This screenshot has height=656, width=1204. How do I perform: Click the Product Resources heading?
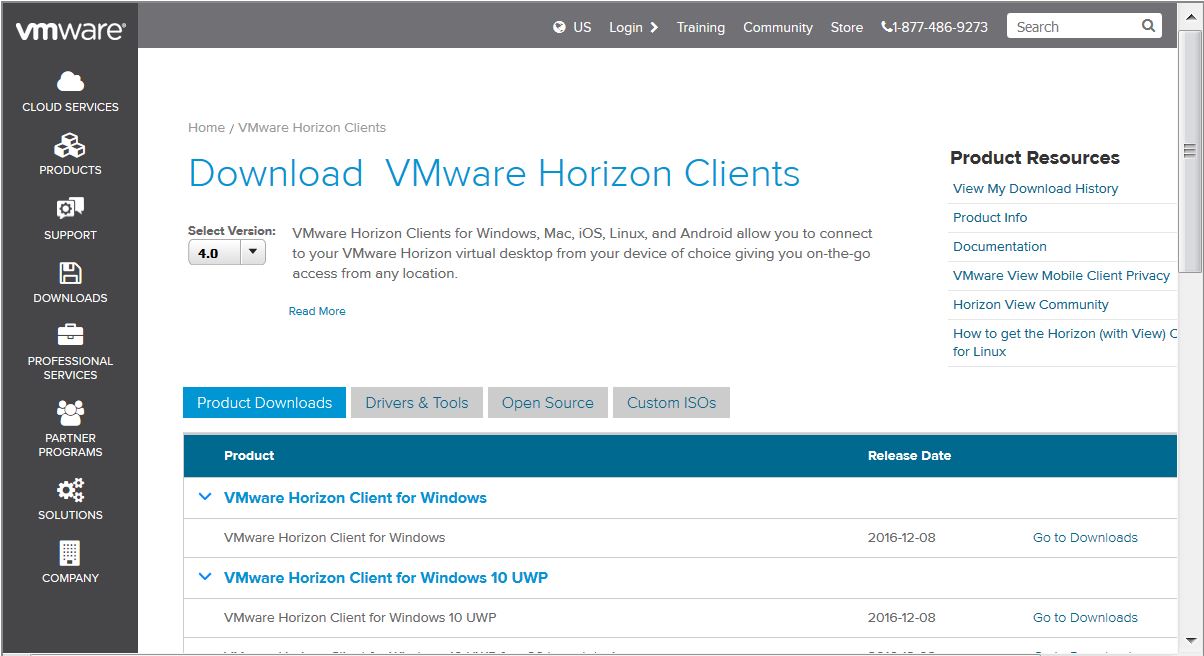click(x=1035, y=157)
